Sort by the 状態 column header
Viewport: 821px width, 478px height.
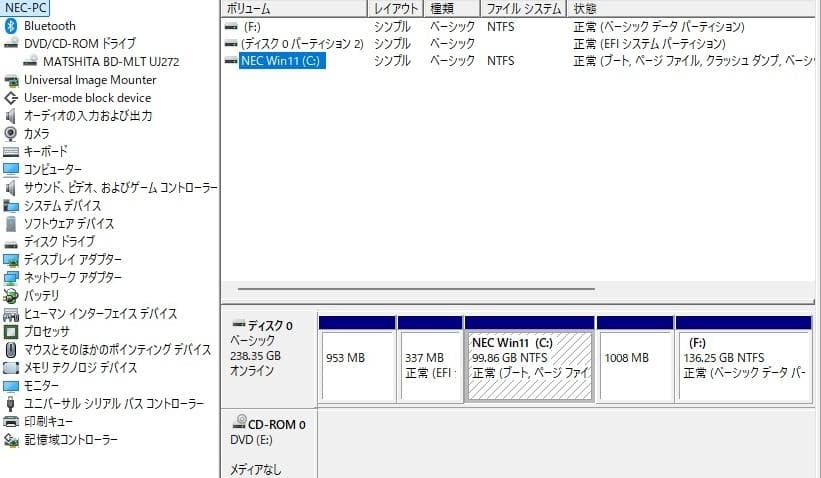[692, 8]
